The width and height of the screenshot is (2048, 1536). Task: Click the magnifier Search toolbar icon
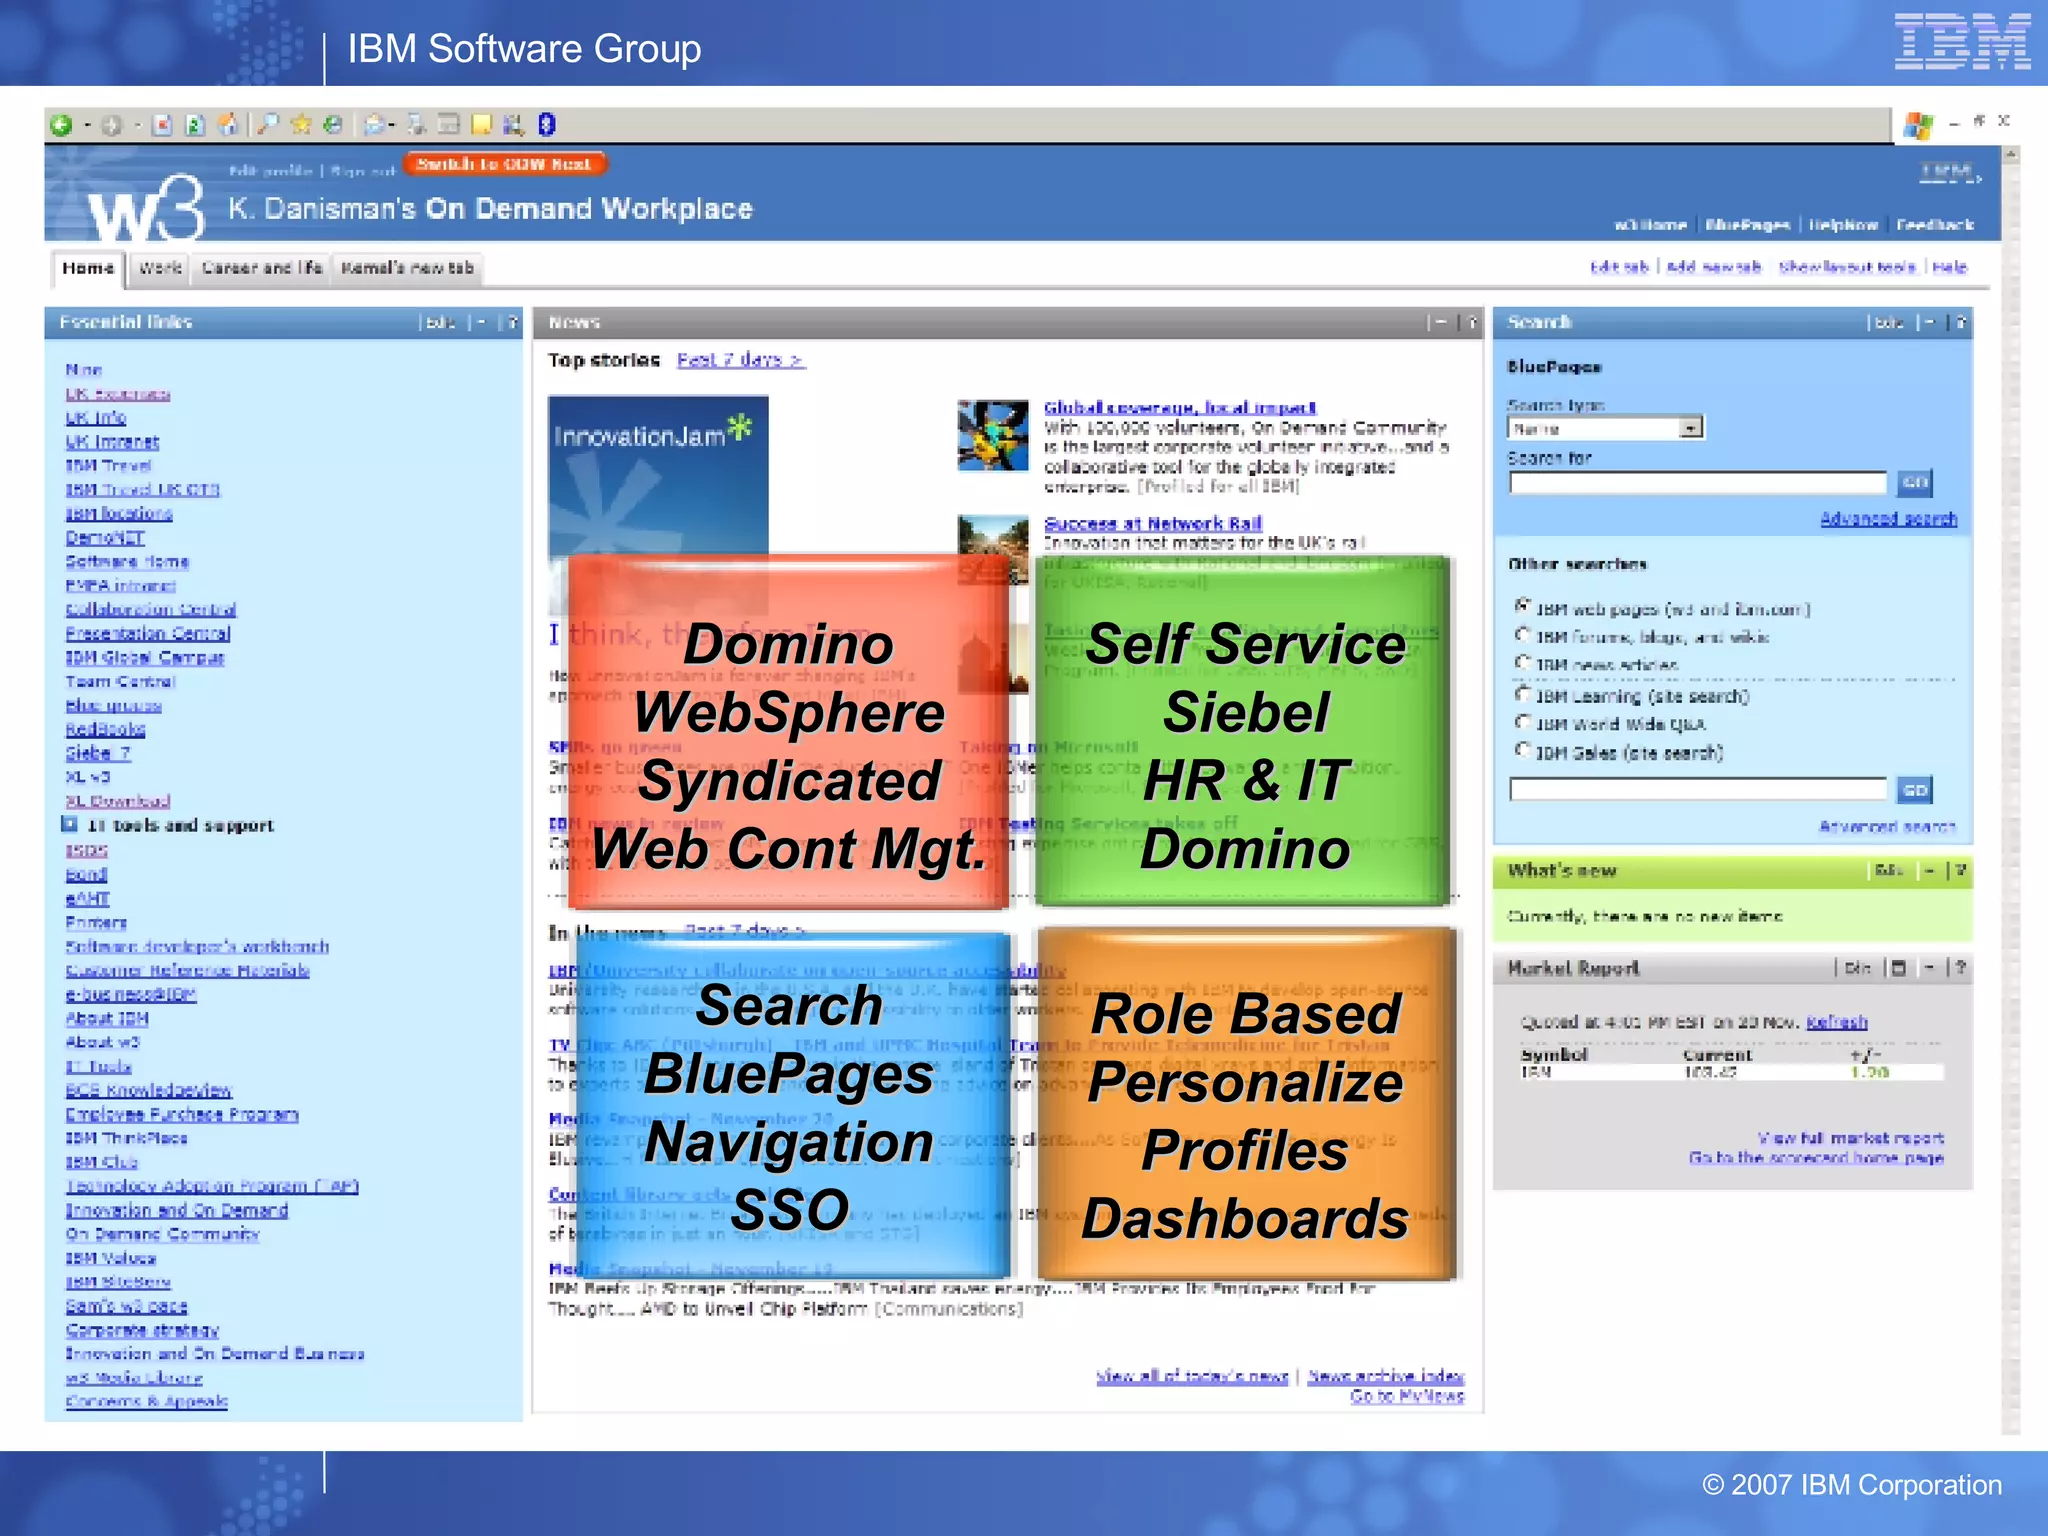click(268, 124)
